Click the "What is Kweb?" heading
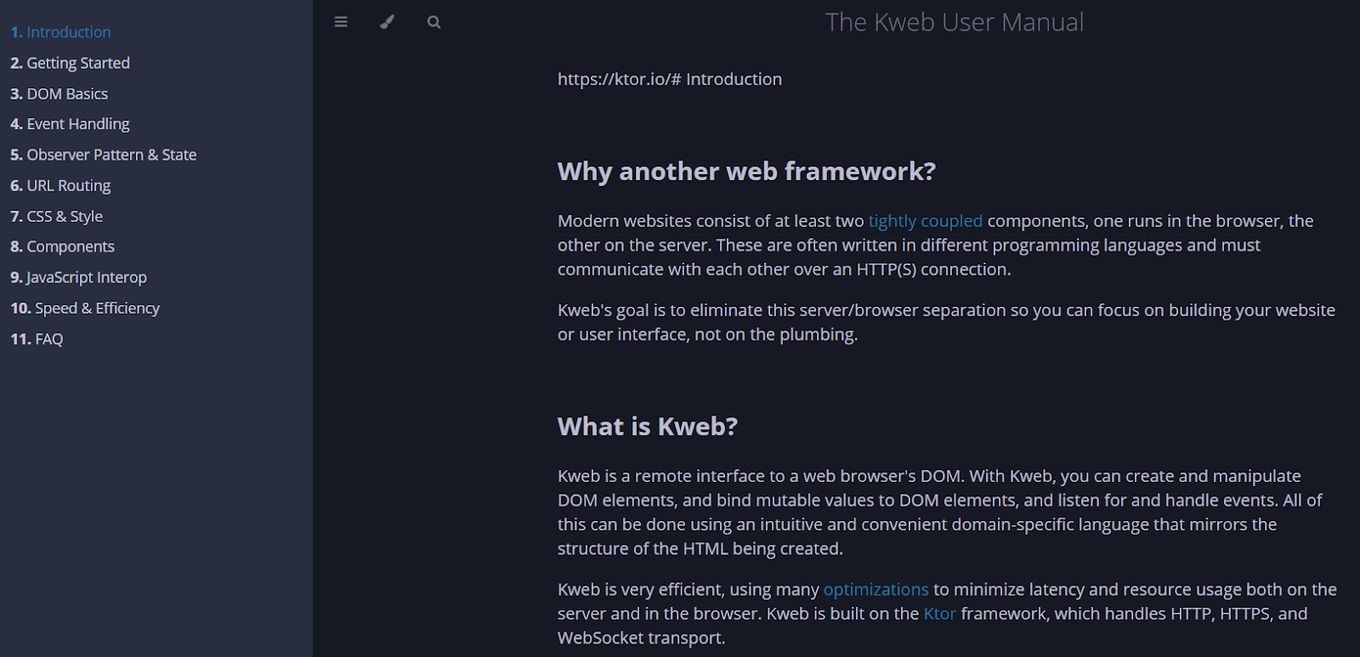Screen dimensions: 1360x657 647,427
